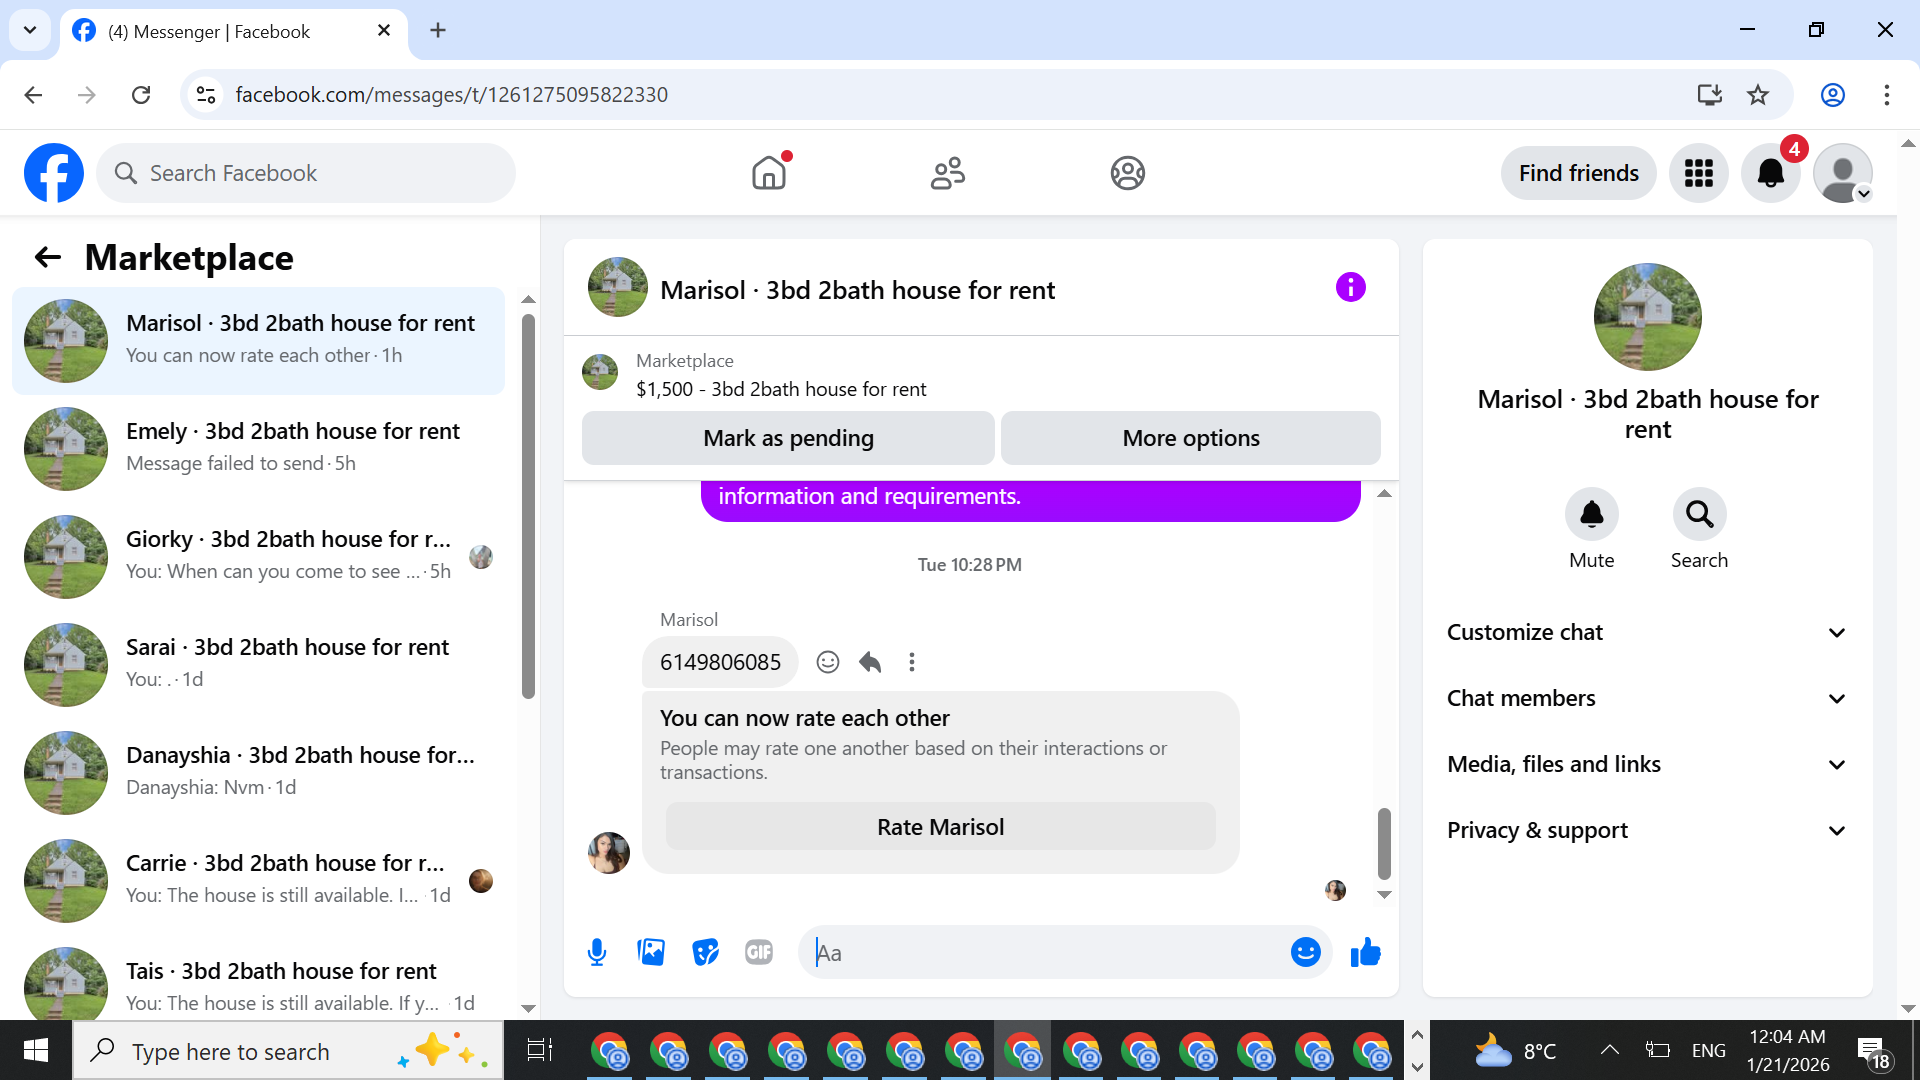
Task: Attach a photo or file
Action: pos(651,953)
